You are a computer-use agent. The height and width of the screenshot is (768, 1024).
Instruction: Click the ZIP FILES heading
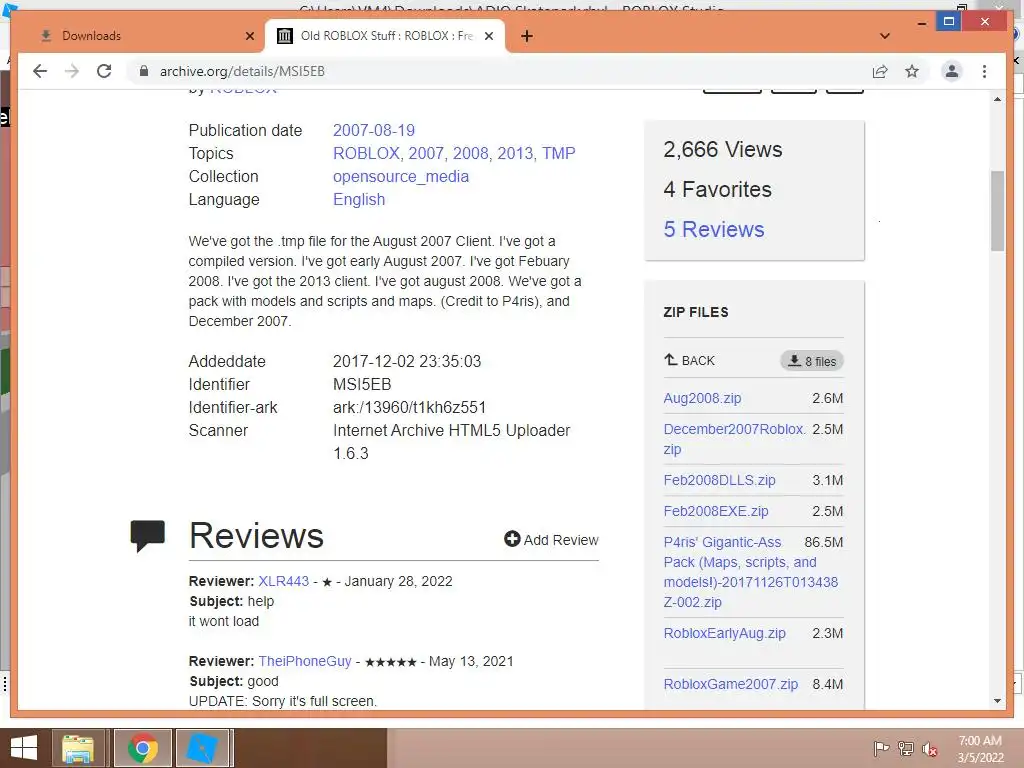coord(696,312)
